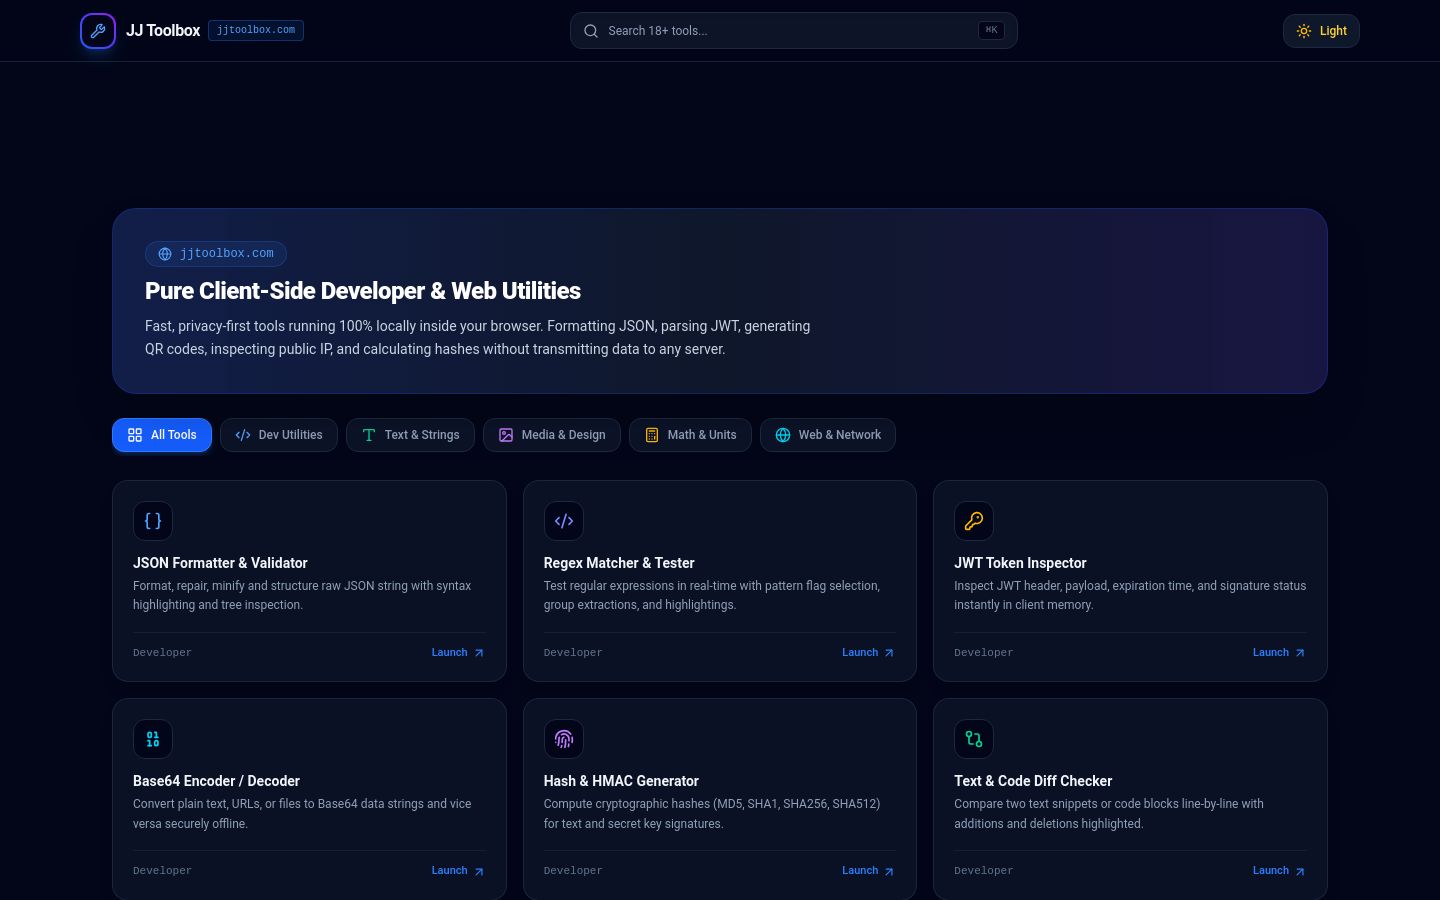The image size is (1440, 900).
Task: Launch the Hash & HMAC Generator
Action: point(868,871)
